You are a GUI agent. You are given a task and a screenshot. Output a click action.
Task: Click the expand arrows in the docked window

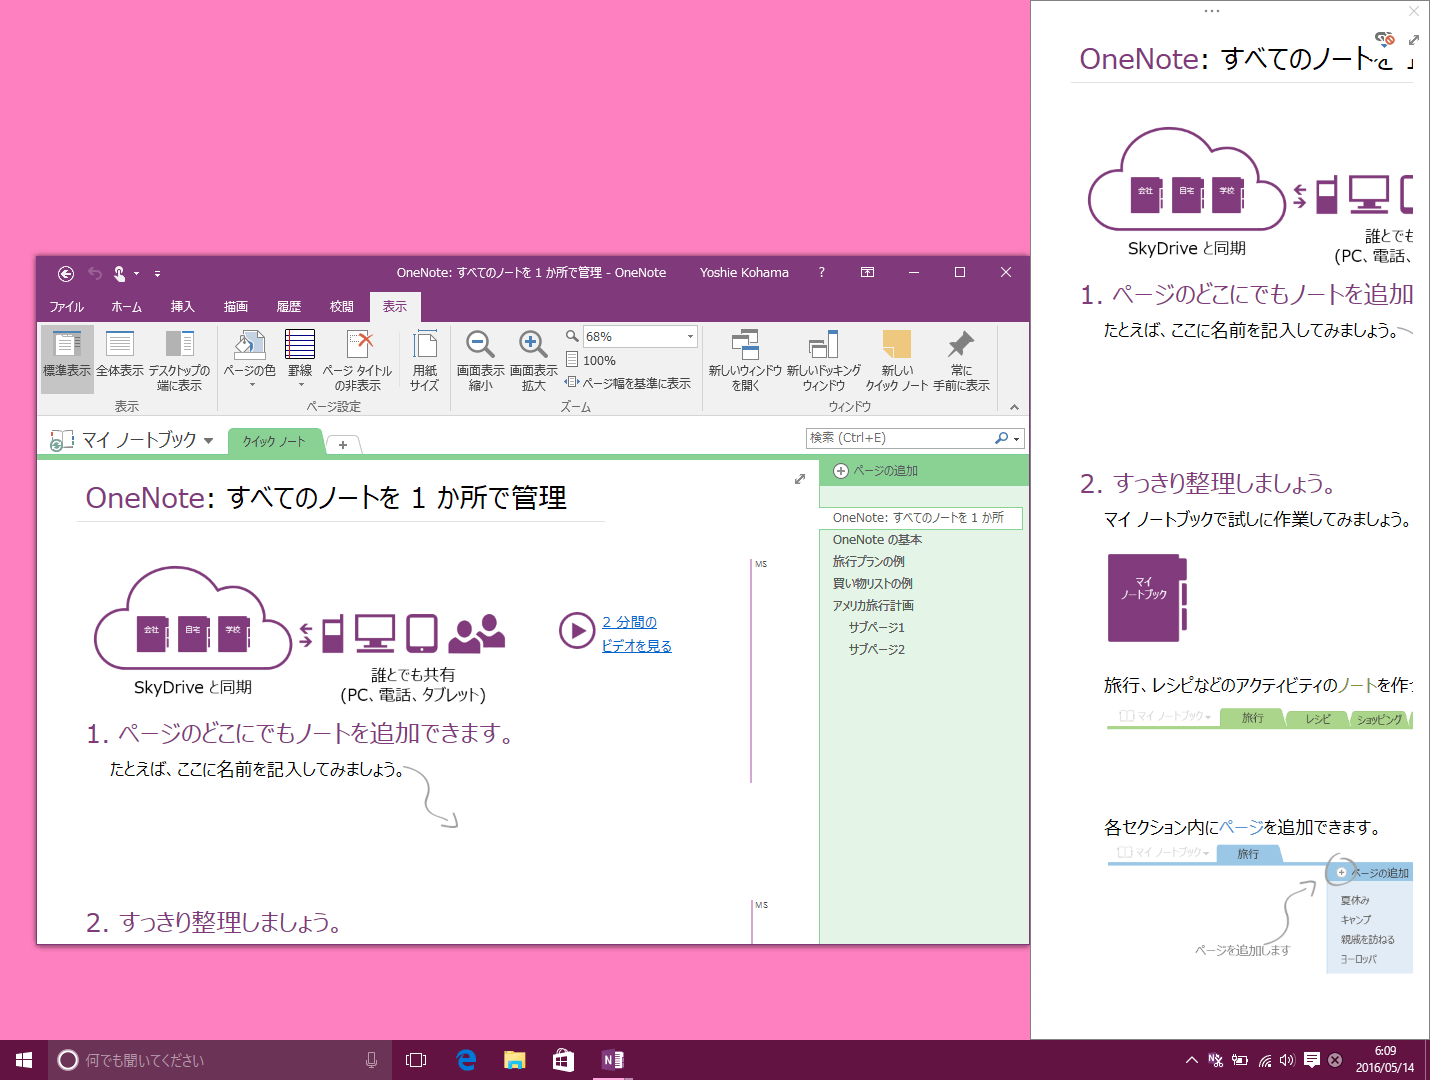[x=1414, y=40]
